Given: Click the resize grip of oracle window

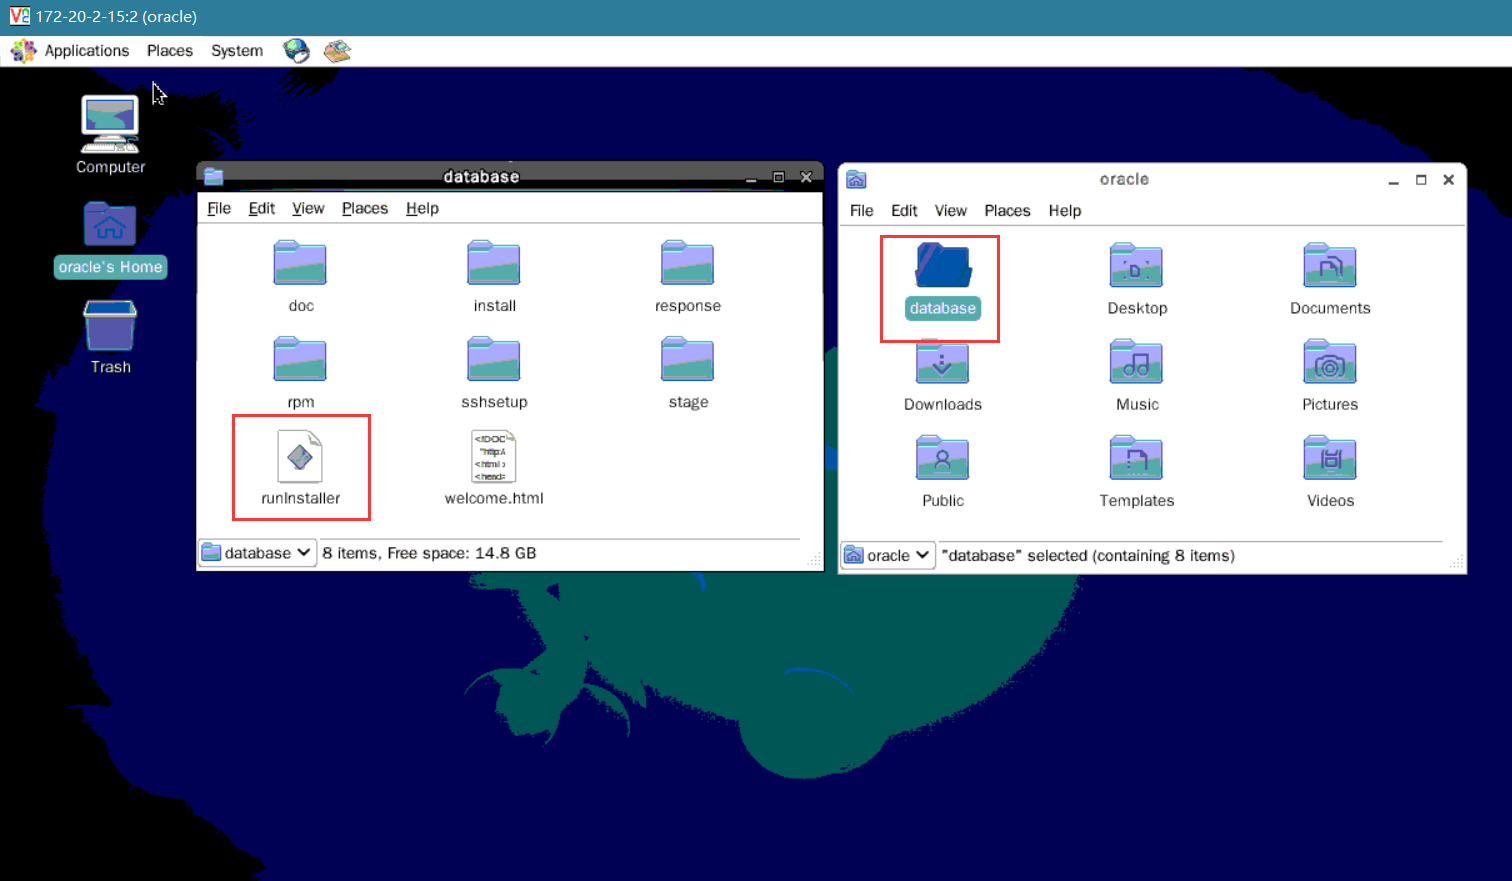Looking at the screenshot, I should click(x=1456, y=564).
